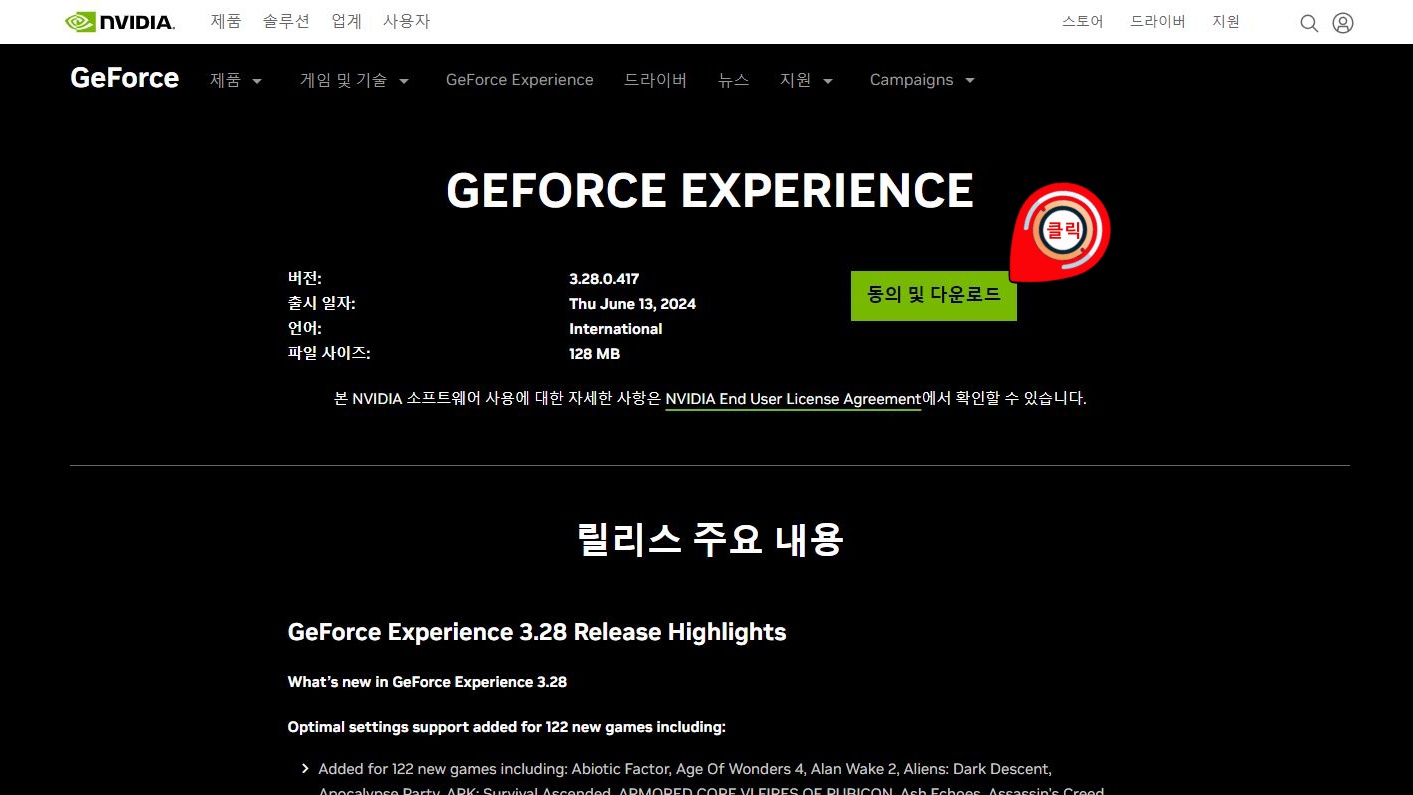Image resolution: width=1413 pixels, height=795 pixels.
Task: Open the 솔루션 menu
Action: click(x=286, y=21)
